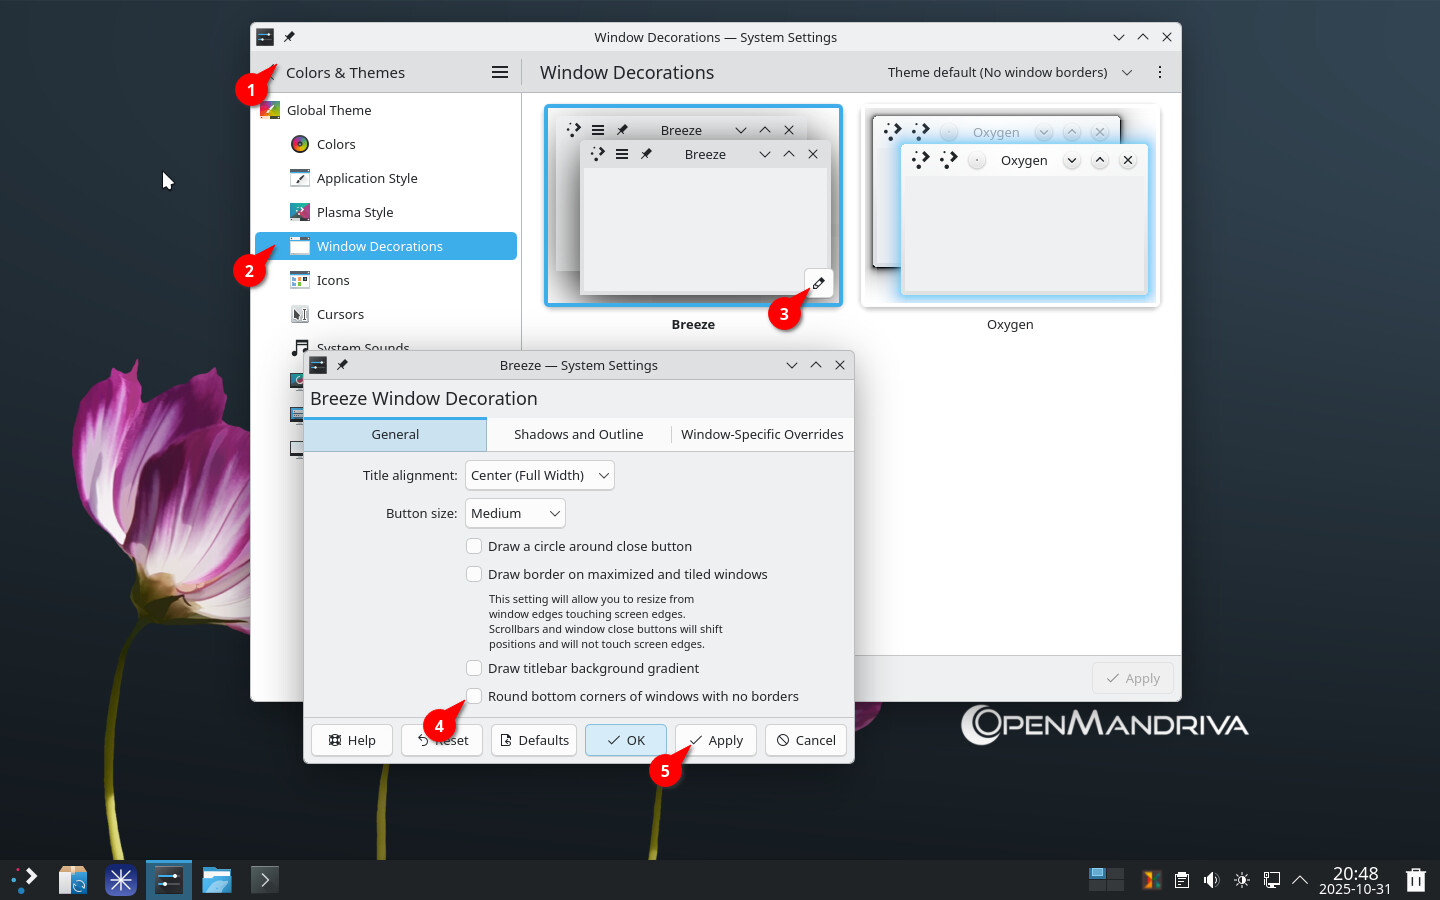
Task: Open Cursors settings from sidebar
Action: (340, 314)
